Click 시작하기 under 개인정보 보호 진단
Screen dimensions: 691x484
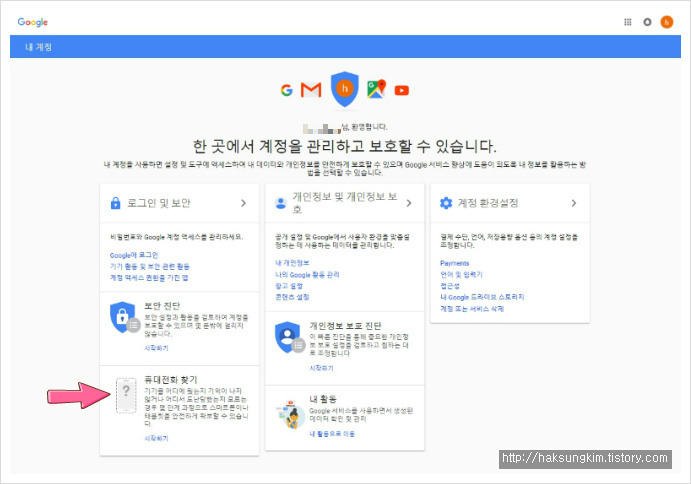[321, 368]
